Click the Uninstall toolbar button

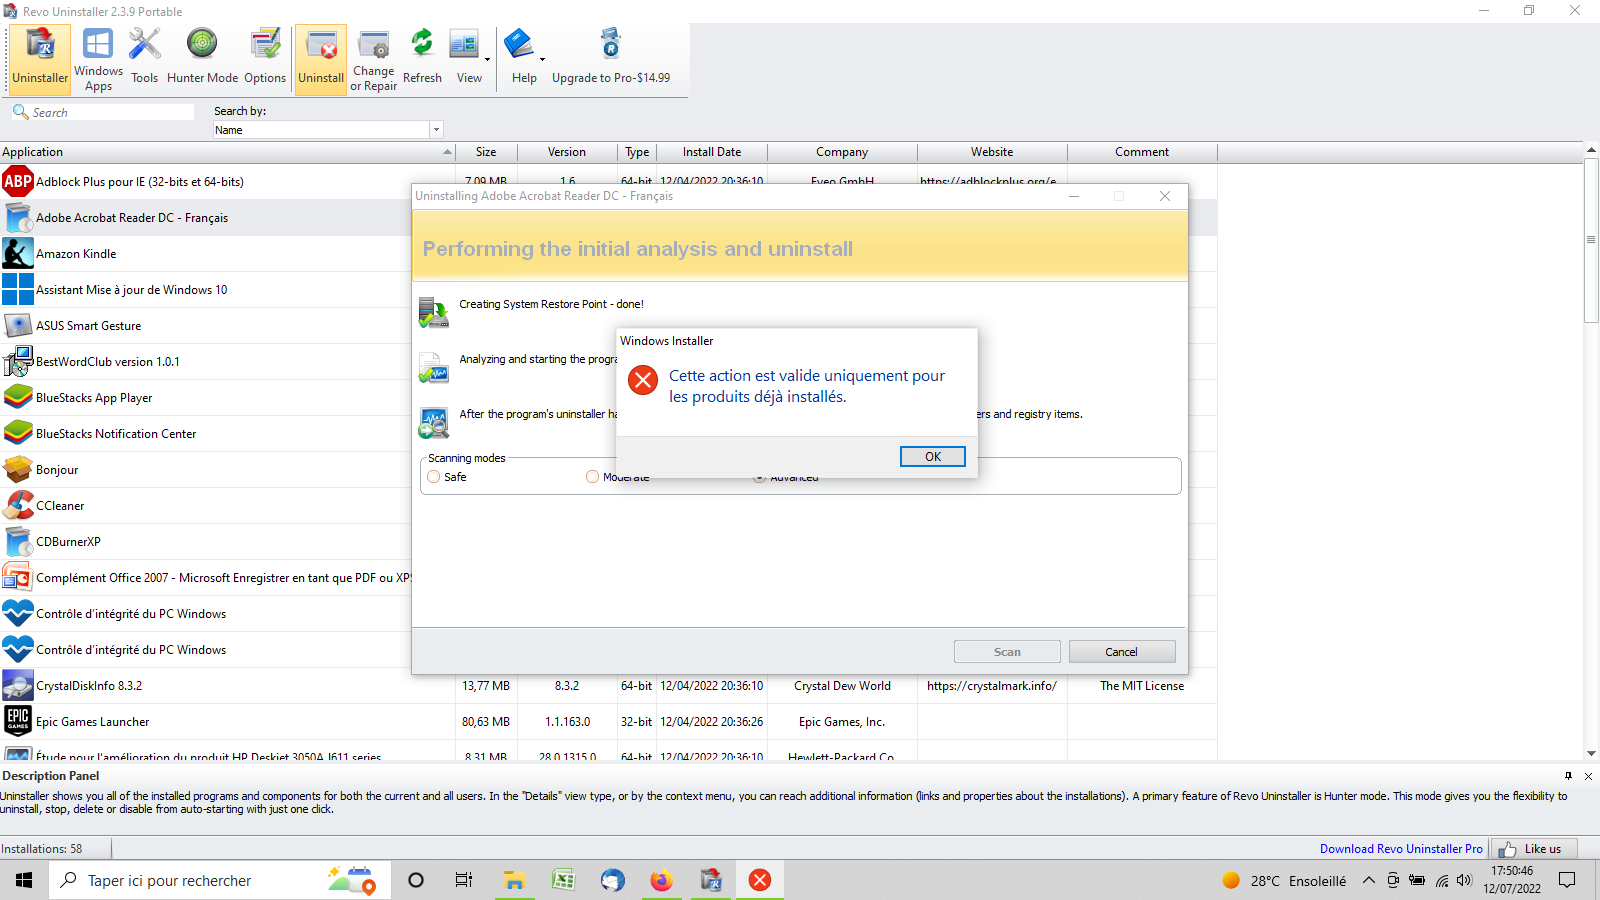[x=321, y=58]
